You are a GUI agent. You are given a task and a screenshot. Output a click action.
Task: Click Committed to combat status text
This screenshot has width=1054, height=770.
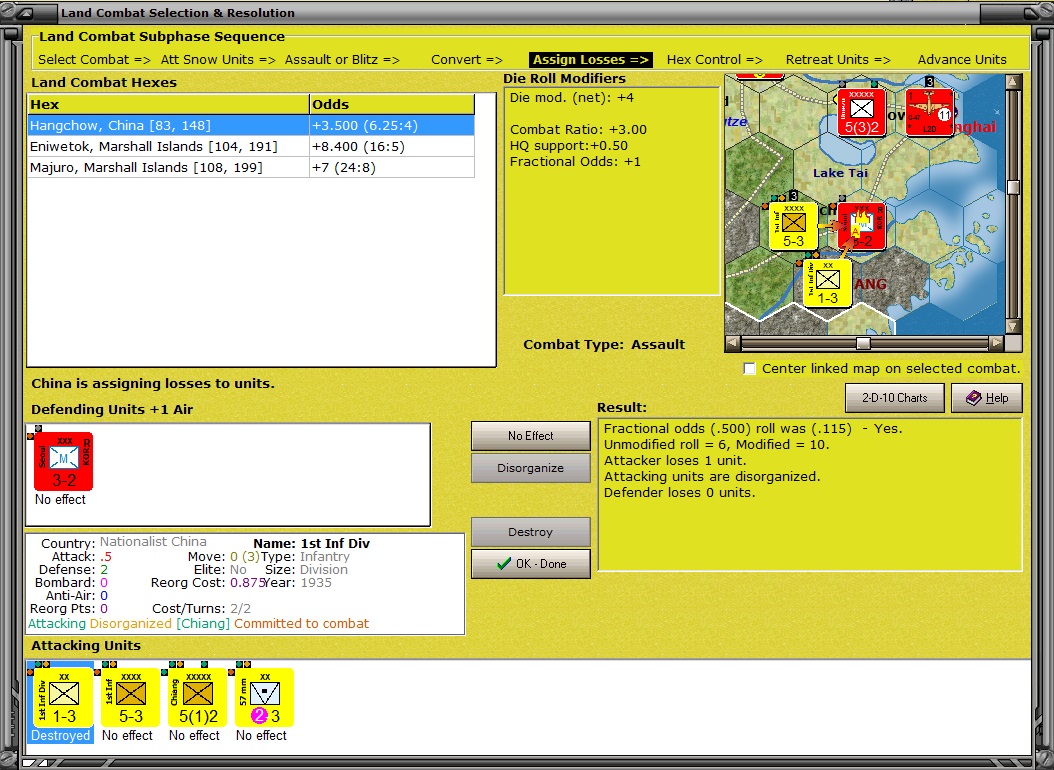pos(301,624)
